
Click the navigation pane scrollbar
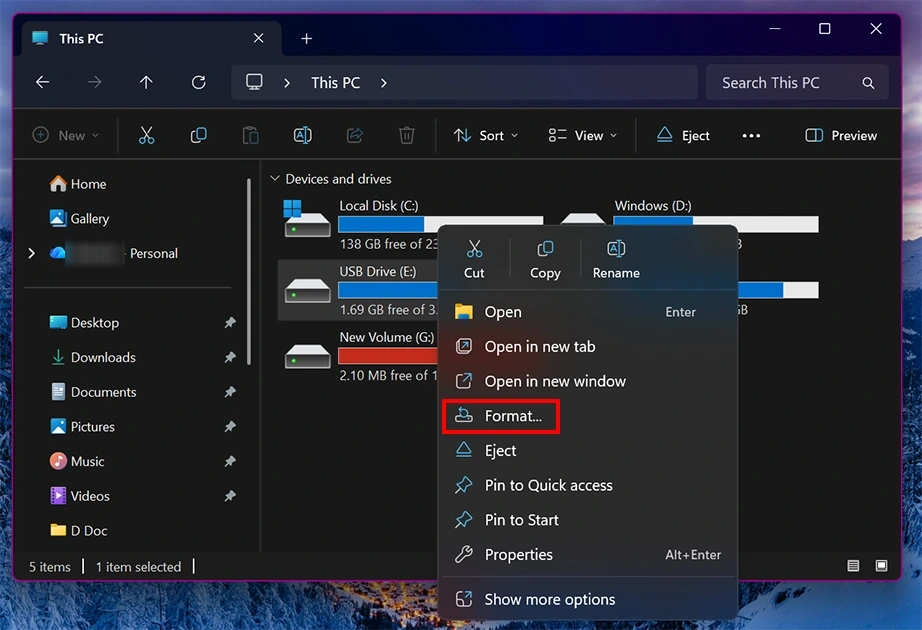pyautogui.click(x=249, y=272)
